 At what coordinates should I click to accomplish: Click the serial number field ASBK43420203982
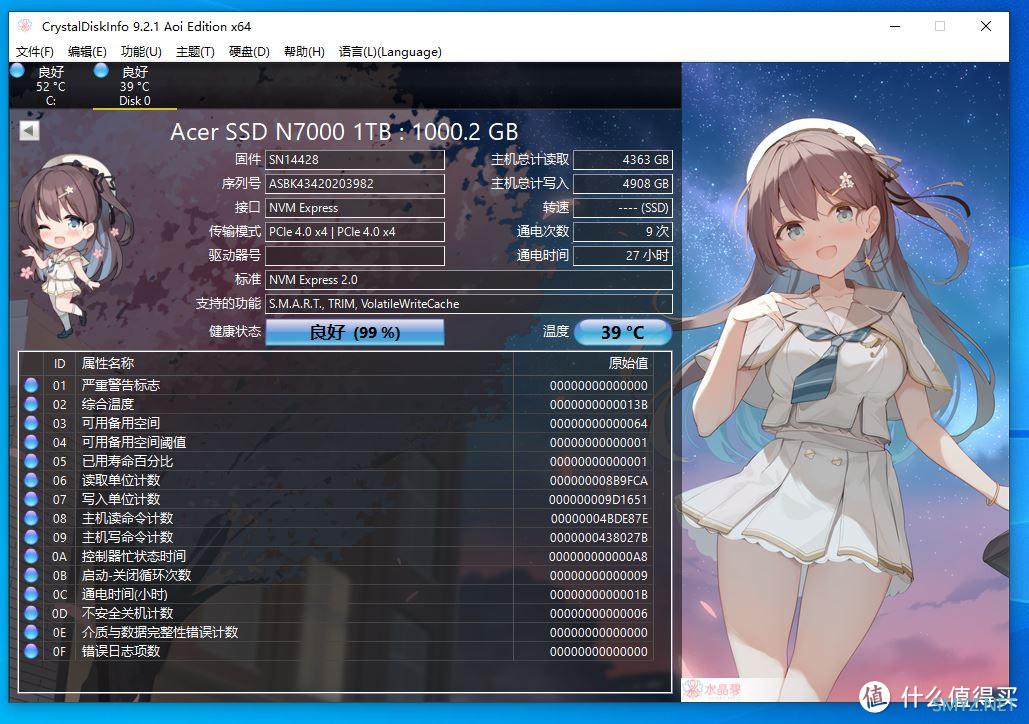coord(355,184)
